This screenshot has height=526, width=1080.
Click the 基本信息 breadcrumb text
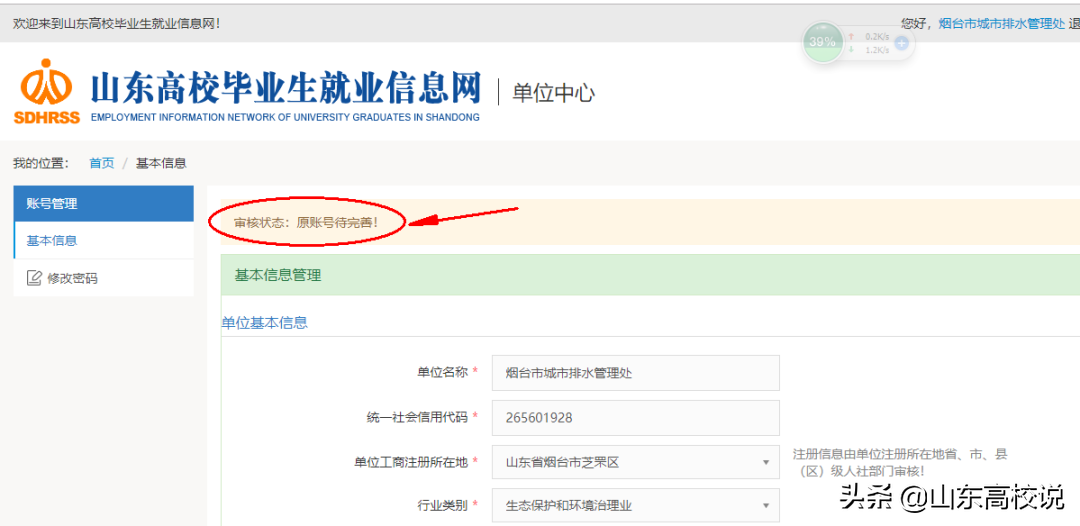pyautogui.click(x=160, y=163)
